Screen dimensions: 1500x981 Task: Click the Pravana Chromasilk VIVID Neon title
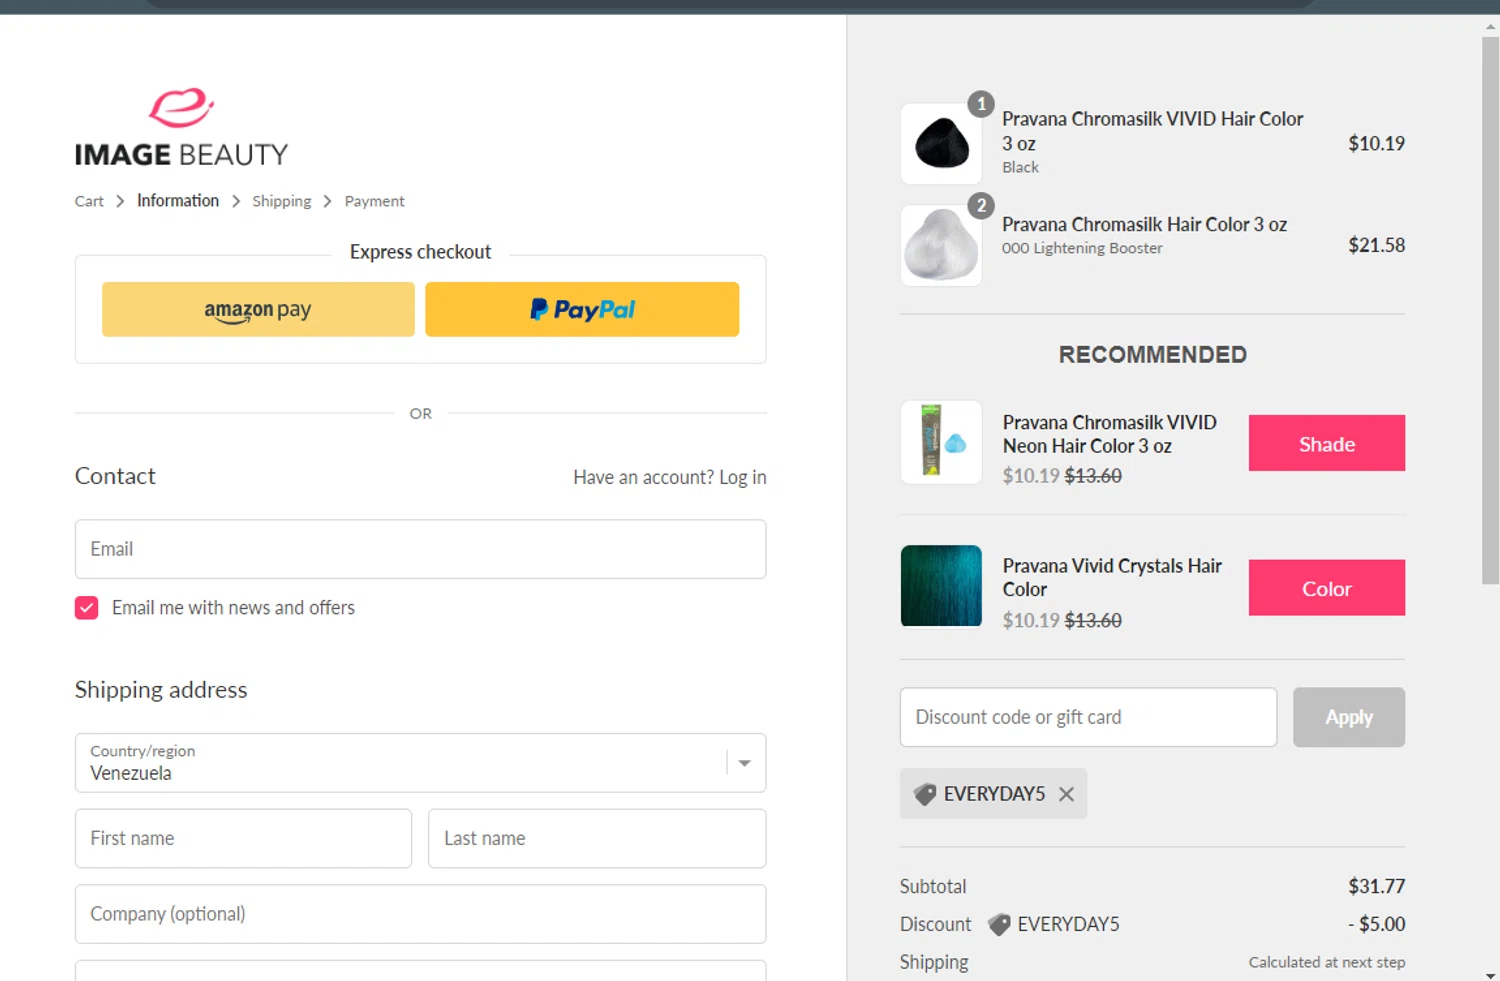click(1110, 435)
